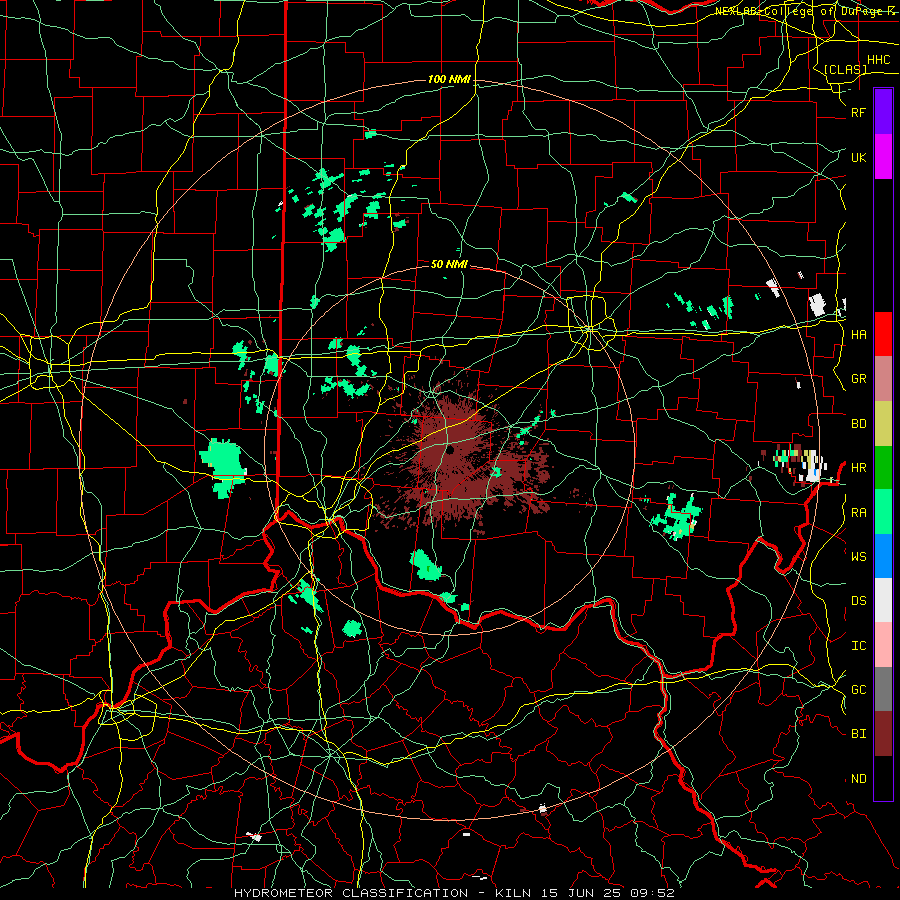Click the large green rain cell on the west side
Viewport: 900px width, 900px height.
pos(223,466)
